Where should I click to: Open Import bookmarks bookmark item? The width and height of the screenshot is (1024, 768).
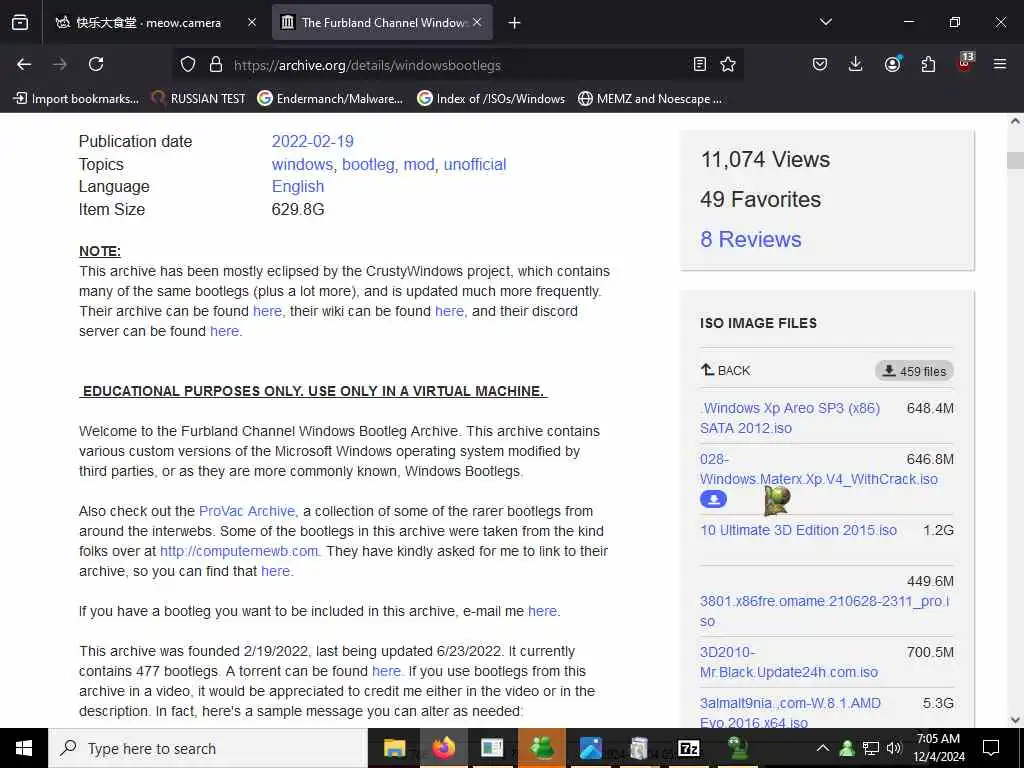76,99
